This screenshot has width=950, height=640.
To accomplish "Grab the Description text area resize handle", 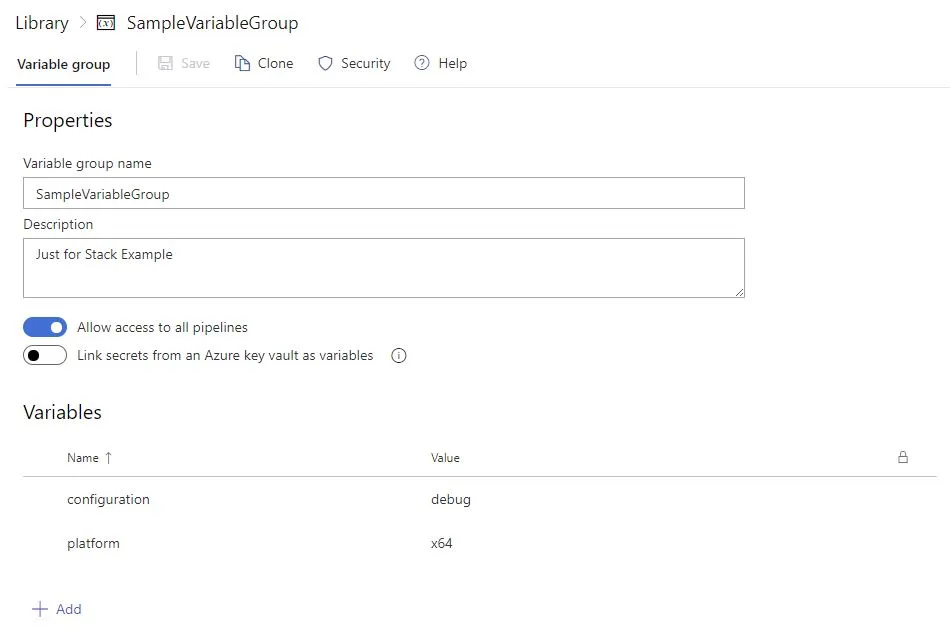I will (739, 292).
